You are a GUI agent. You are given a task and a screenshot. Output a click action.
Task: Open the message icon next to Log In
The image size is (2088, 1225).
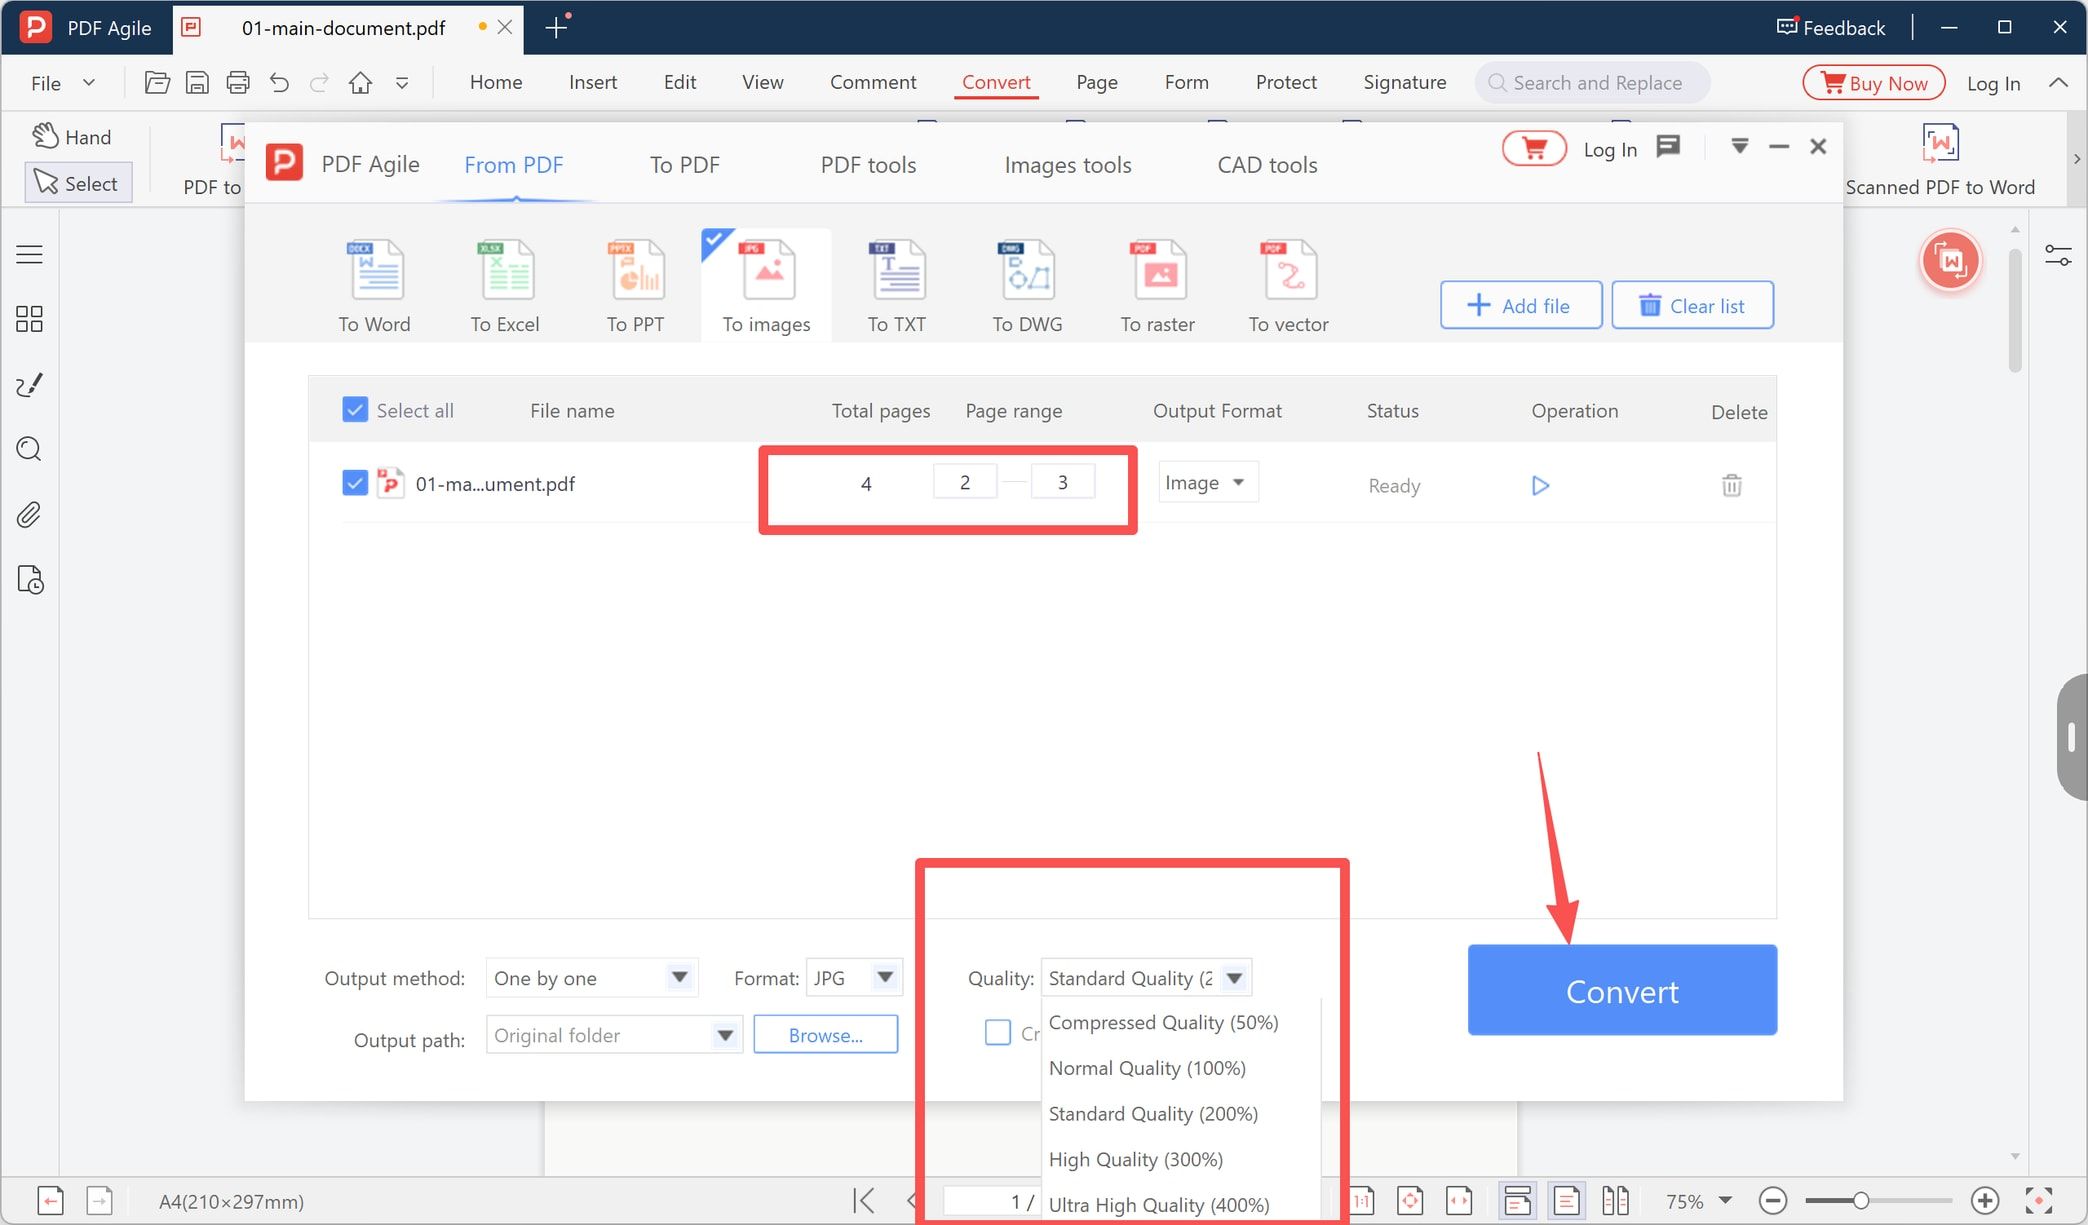coord(1668,147)
